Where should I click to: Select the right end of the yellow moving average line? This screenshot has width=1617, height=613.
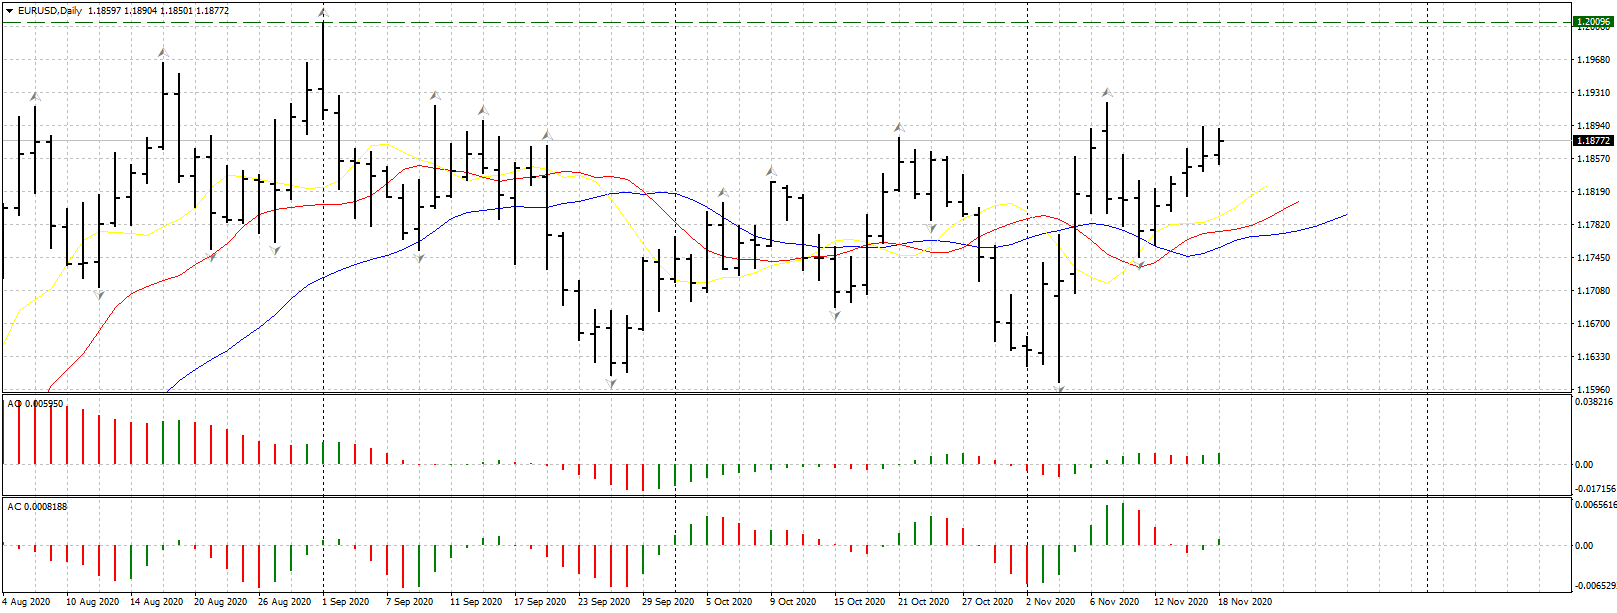point(1267,185)
